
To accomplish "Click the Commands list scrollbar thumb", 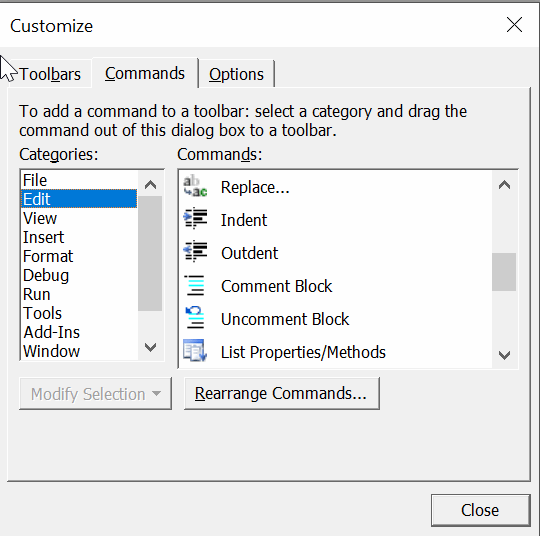I will (x=504, y=272).
